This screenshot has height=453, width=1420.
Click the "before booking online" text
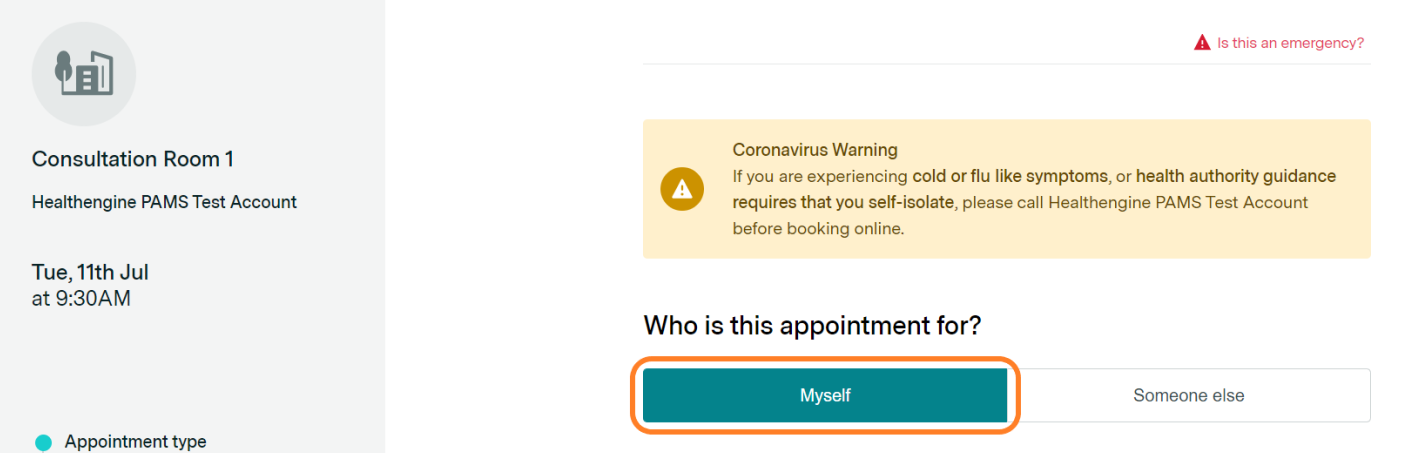817,228
